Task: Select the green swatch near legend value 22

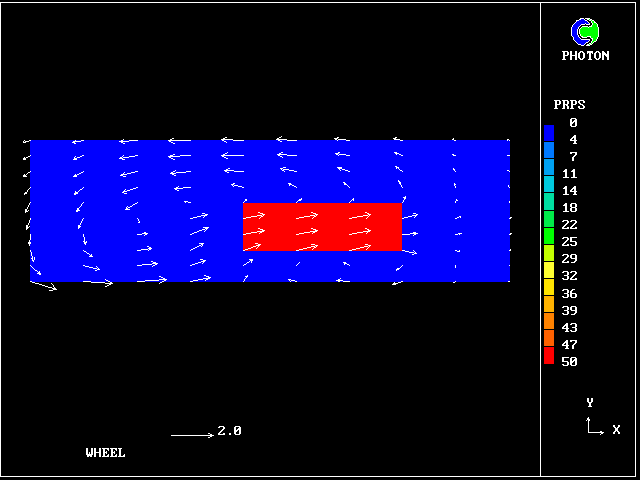Action: coord(549,234)
